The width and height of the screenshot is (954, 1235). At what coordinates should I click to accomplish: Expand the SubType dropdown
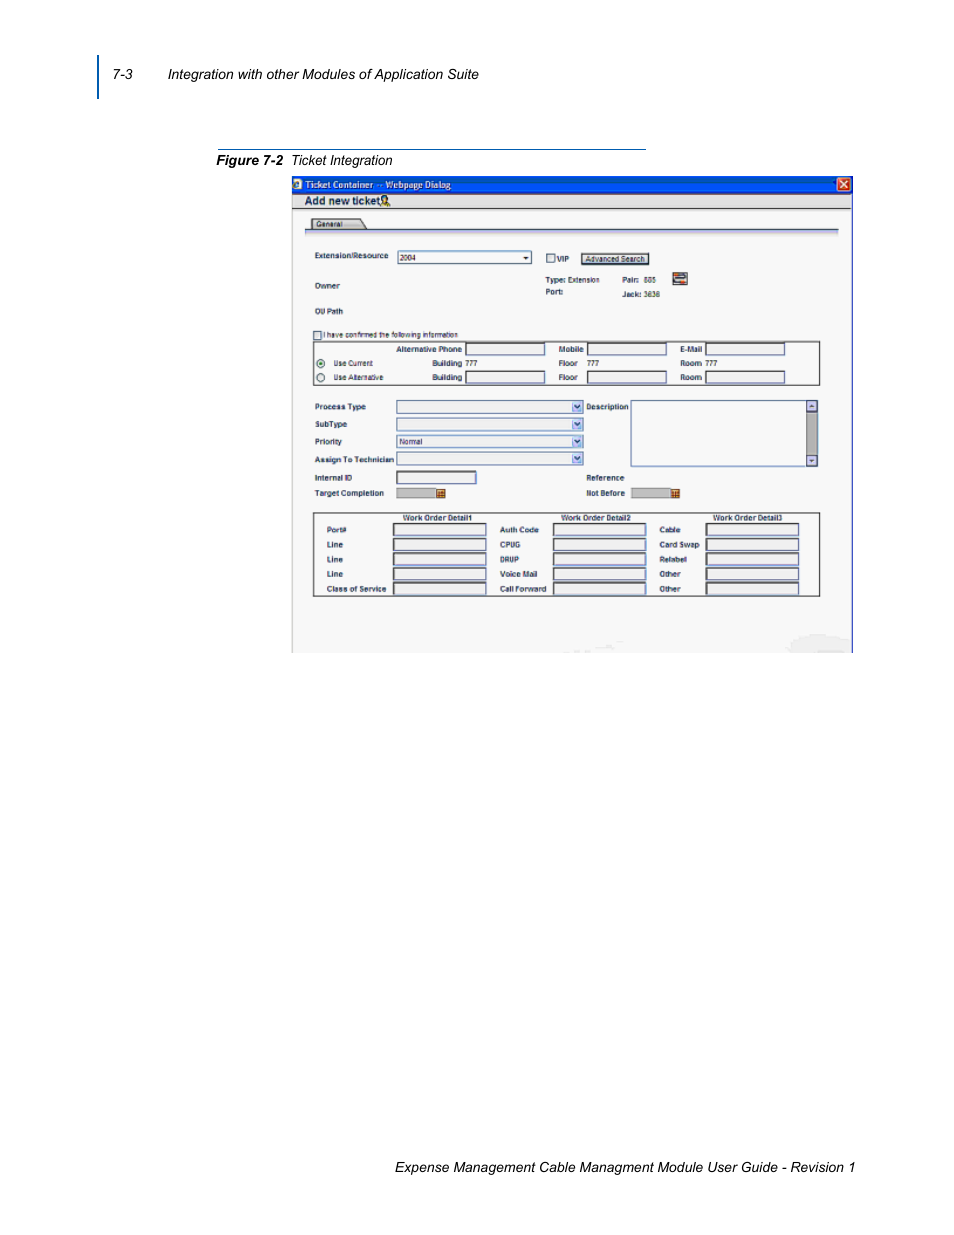tap(577, 425)
